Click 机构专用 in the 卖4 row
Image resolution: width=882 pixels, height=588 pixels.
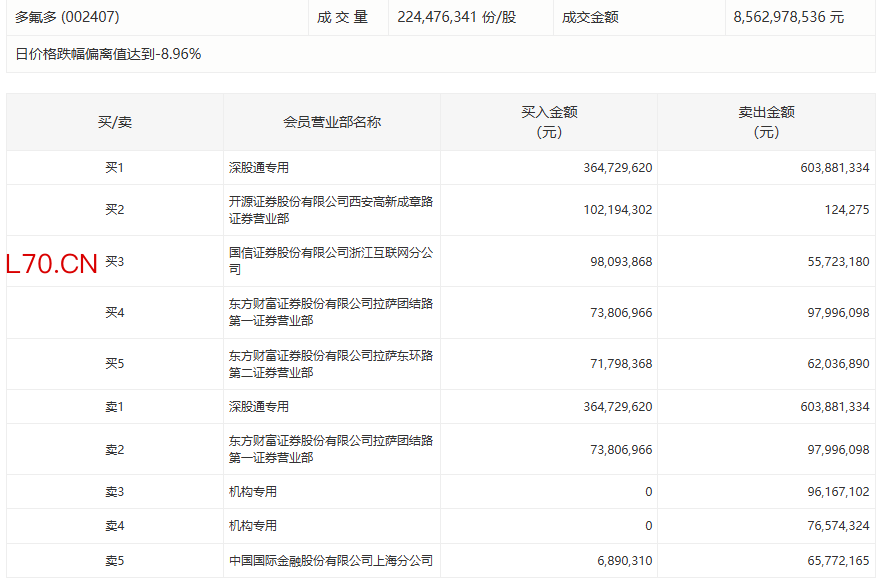(253, 526)
